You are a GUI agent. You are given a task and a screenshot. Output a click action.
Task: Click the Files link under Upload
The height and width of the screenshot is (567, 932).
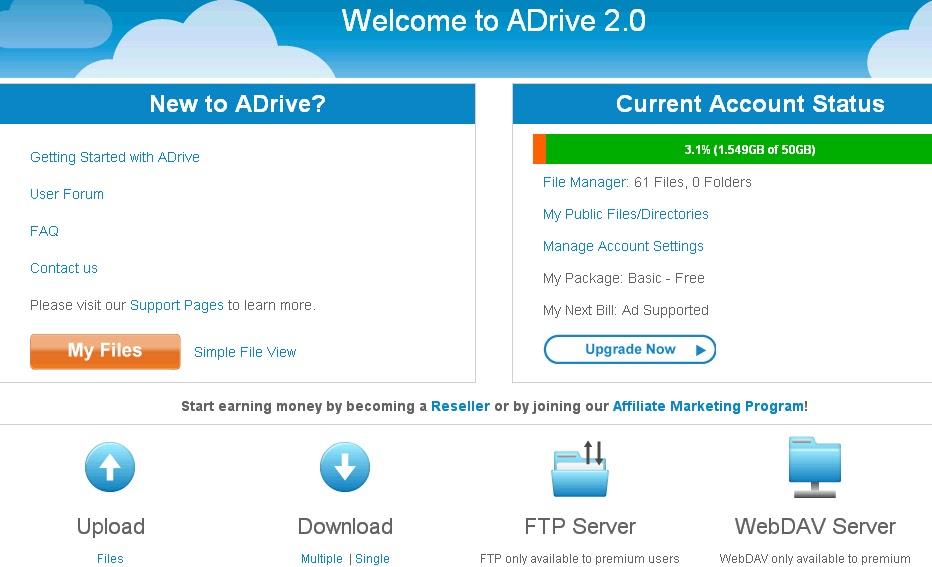coord(110,559)
